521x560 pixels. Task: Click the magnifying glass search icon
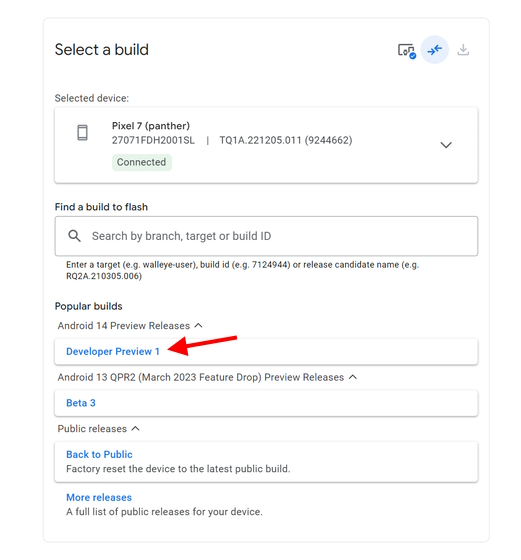point(74,236)
